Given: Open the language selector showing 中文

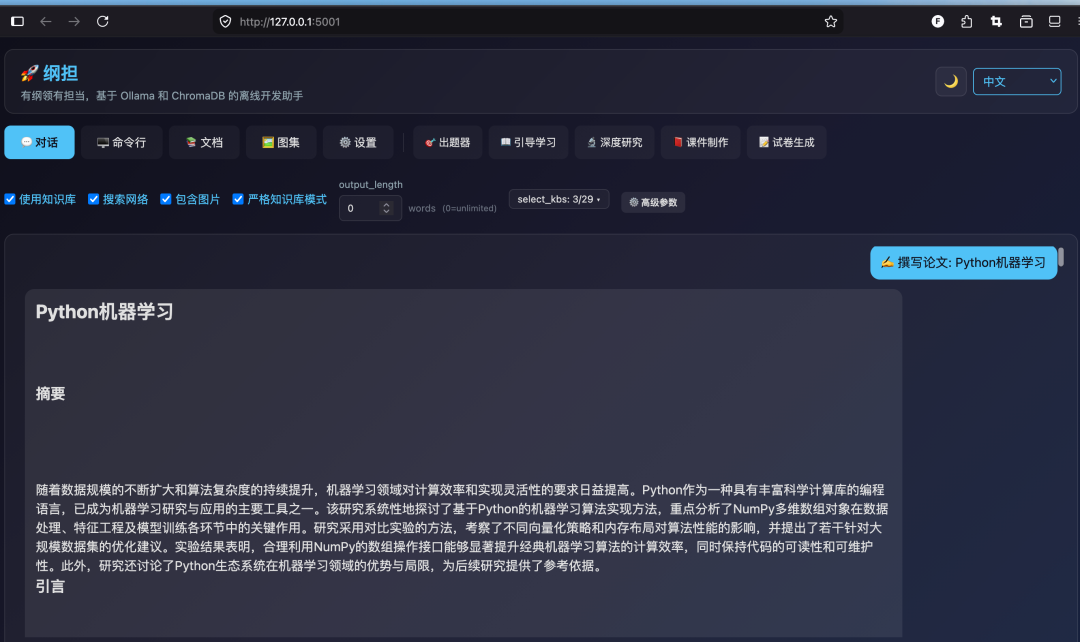Looking at the screenshot, I should tap(1017, 81).
